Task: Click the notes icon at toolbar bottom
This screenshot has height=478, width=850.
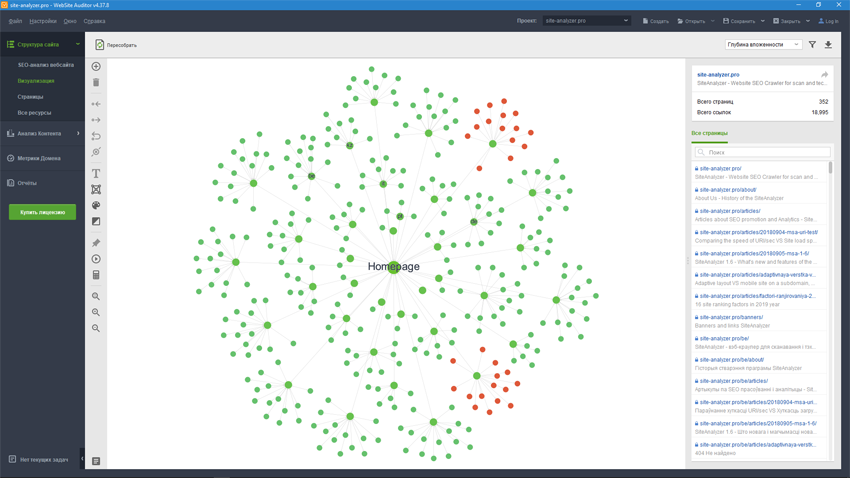Action: click(96, 461)
